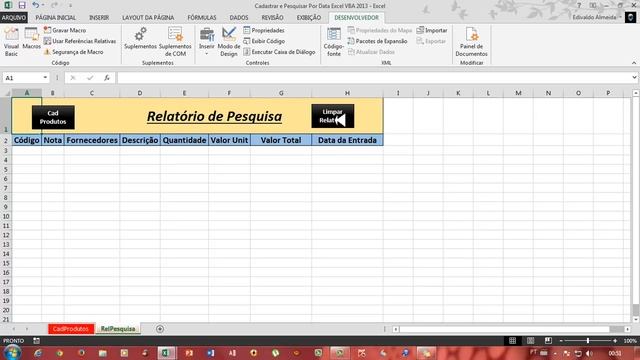Open the CadProdutos sheet tab
This screenshot has height=360, width=640.
[71, 329]
